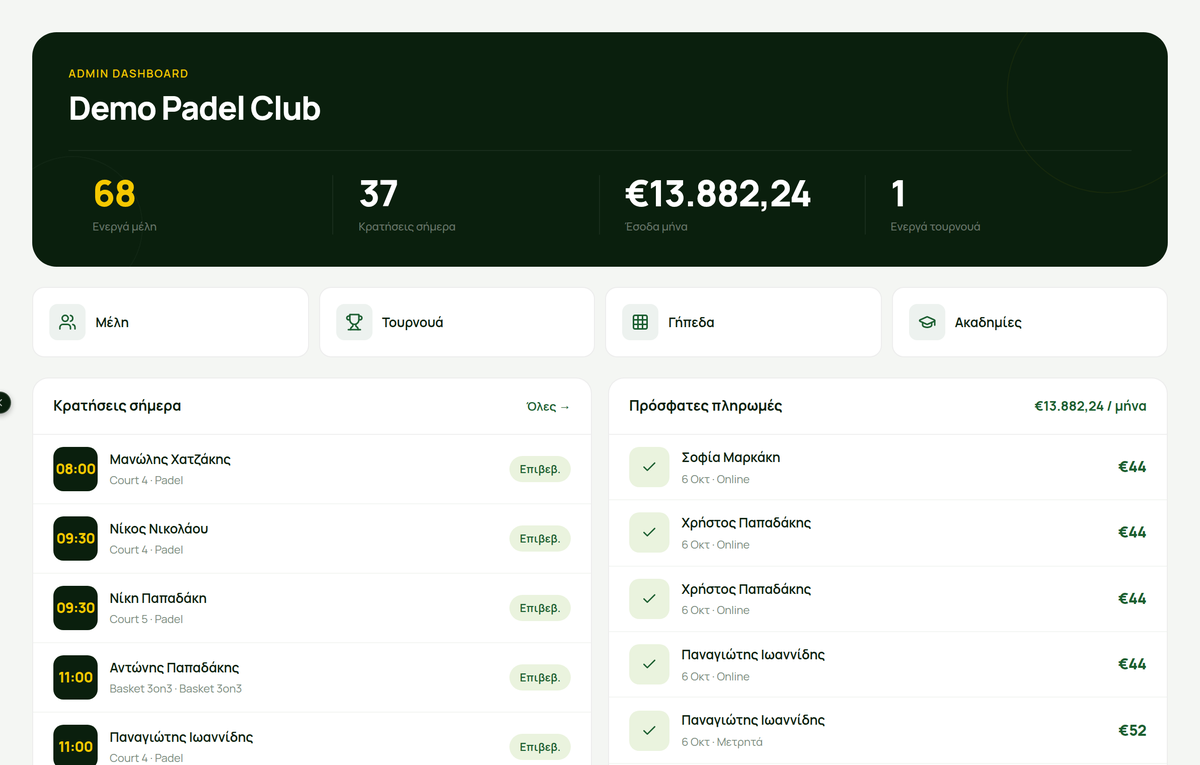Open the Ακαδημίες navigation card

click(1030, 322)
